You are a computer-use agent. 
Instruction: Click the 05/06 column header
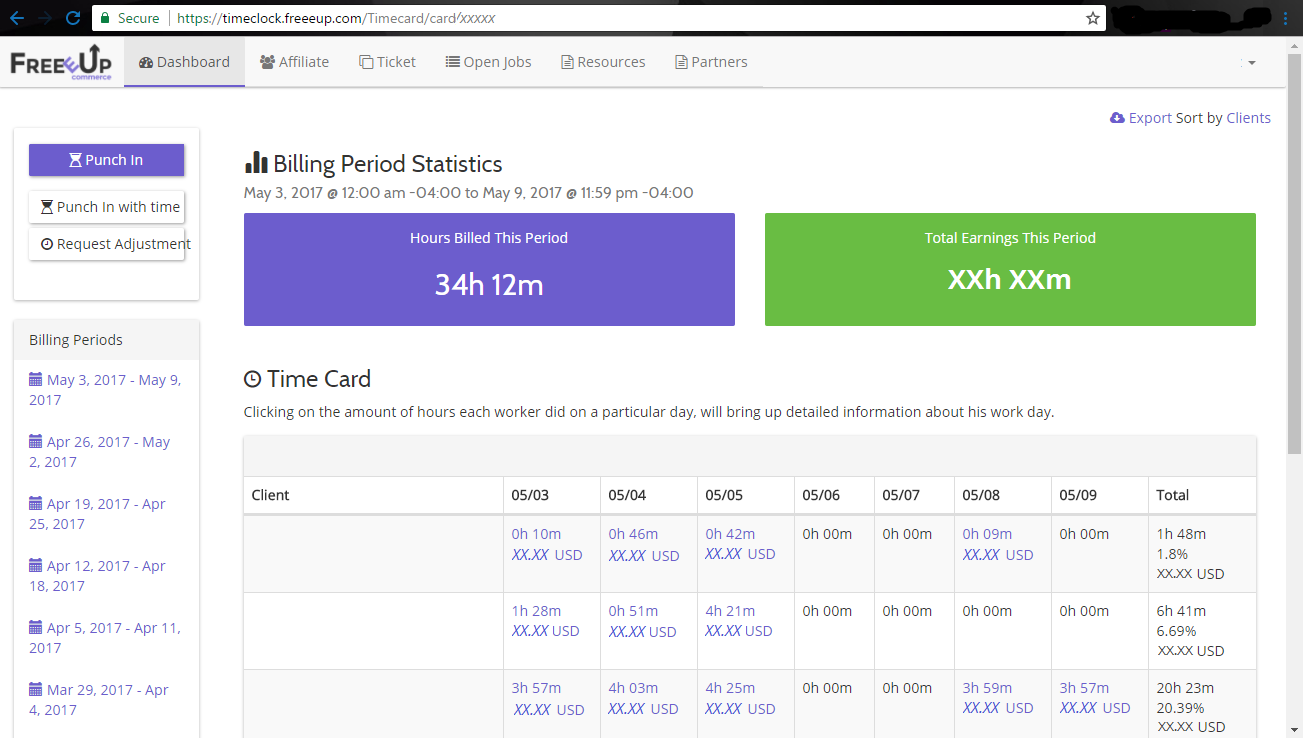(x=834, y=495)
